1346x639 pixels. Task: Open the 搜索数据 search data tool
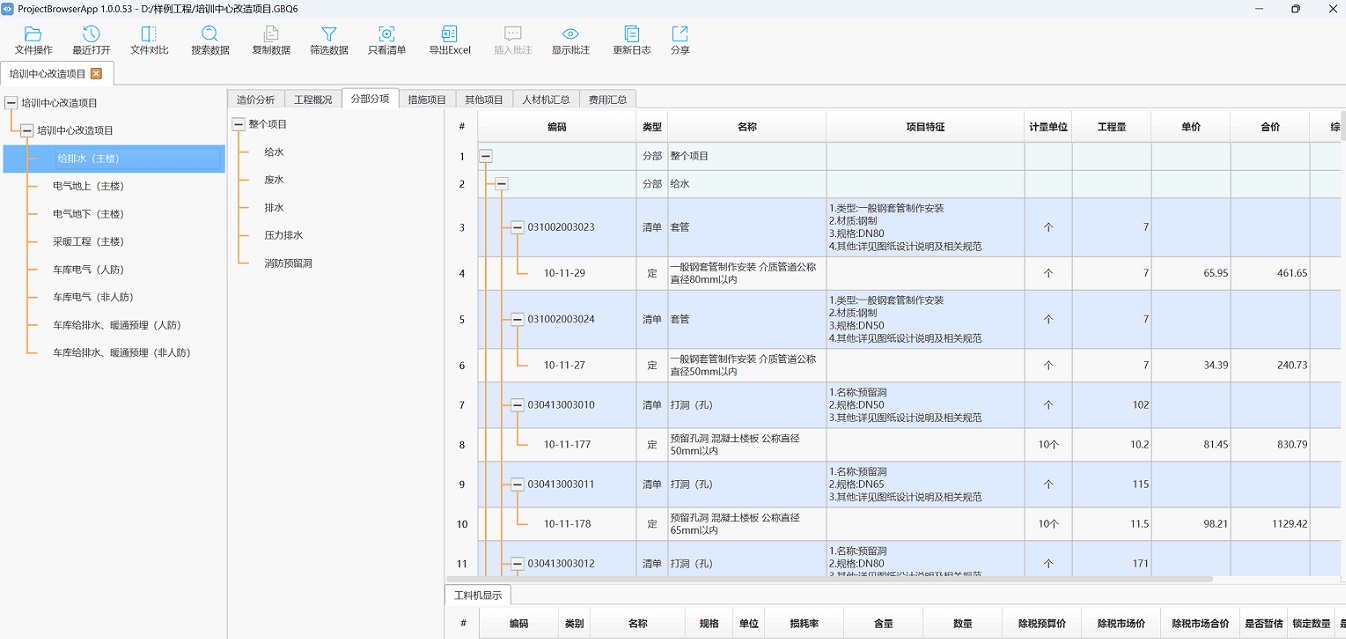pyautogui.click(x=210, y=40)
